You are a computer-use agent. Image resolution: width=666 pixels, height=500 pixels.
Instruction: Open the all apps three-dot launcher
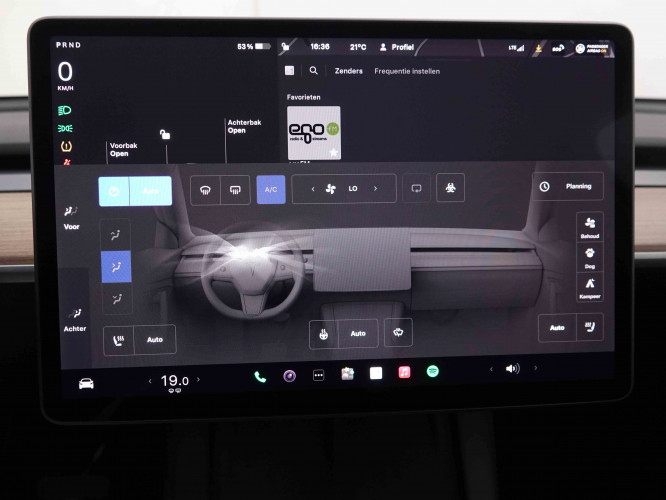(x=318, y=375)
